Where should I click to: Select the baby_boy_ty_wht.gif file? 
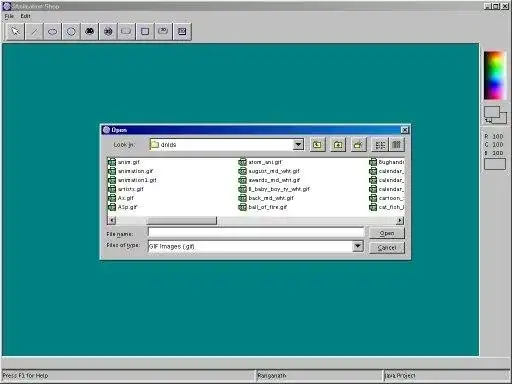pyautogui.click(x=279, y=189)
